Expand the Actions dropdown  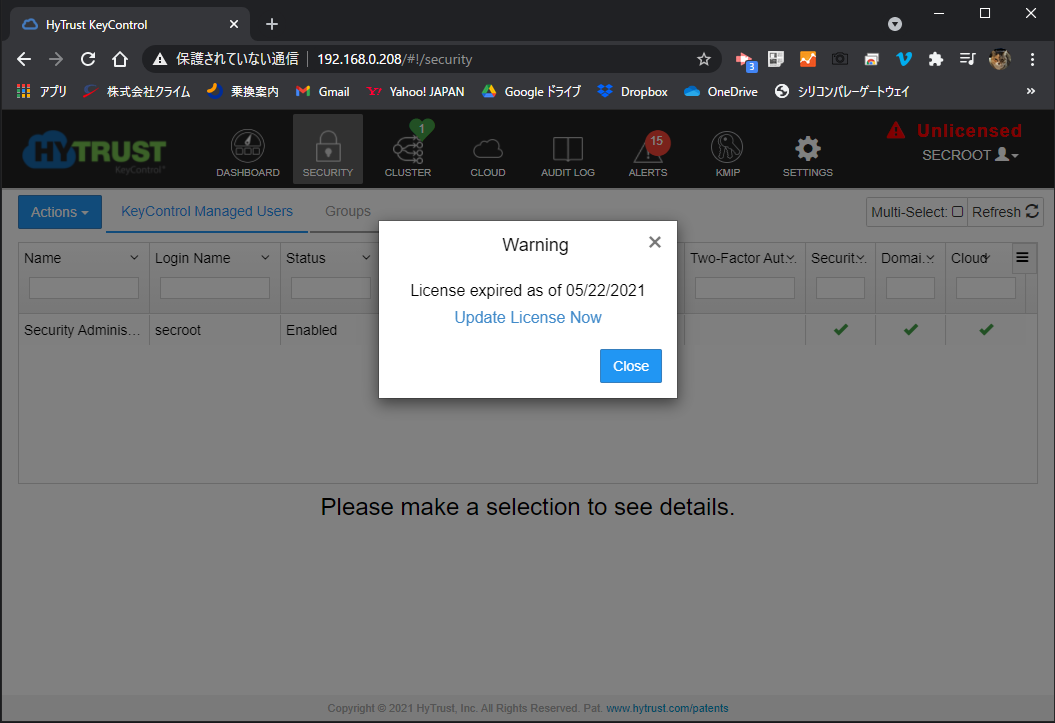click(x=60, y=212)
